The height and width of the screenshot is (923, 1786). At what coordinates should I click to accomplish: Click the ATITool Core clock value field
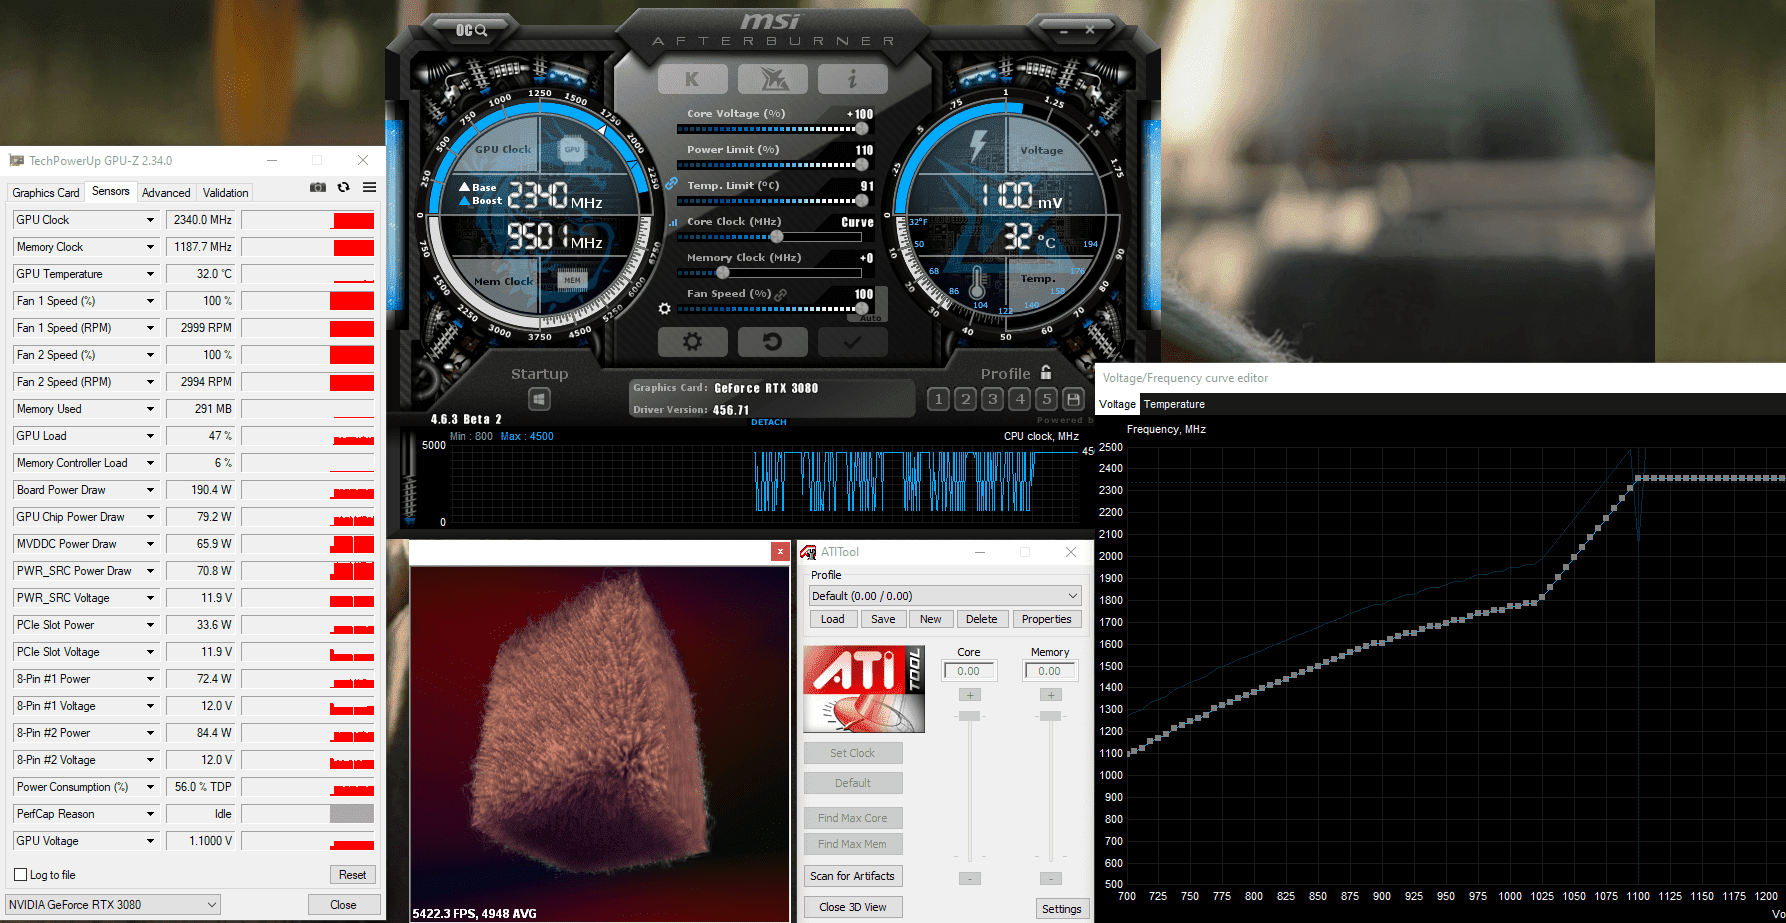(969, 671)
